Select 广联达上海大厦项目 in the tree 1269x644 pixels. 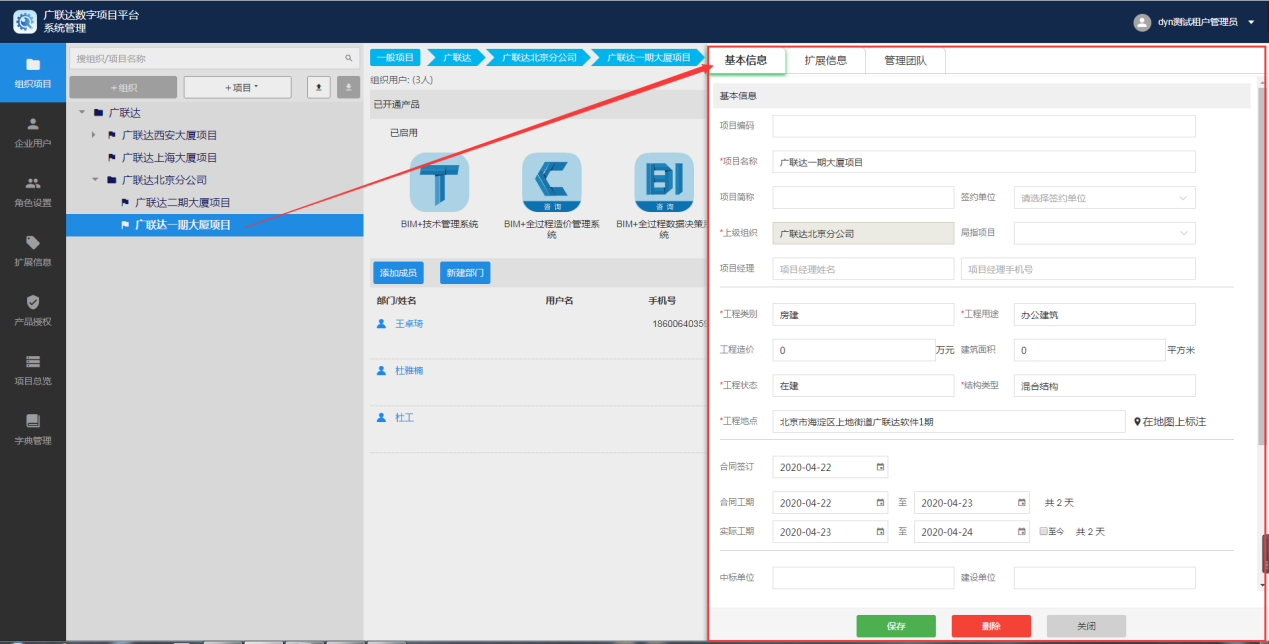tap(169, 158)
